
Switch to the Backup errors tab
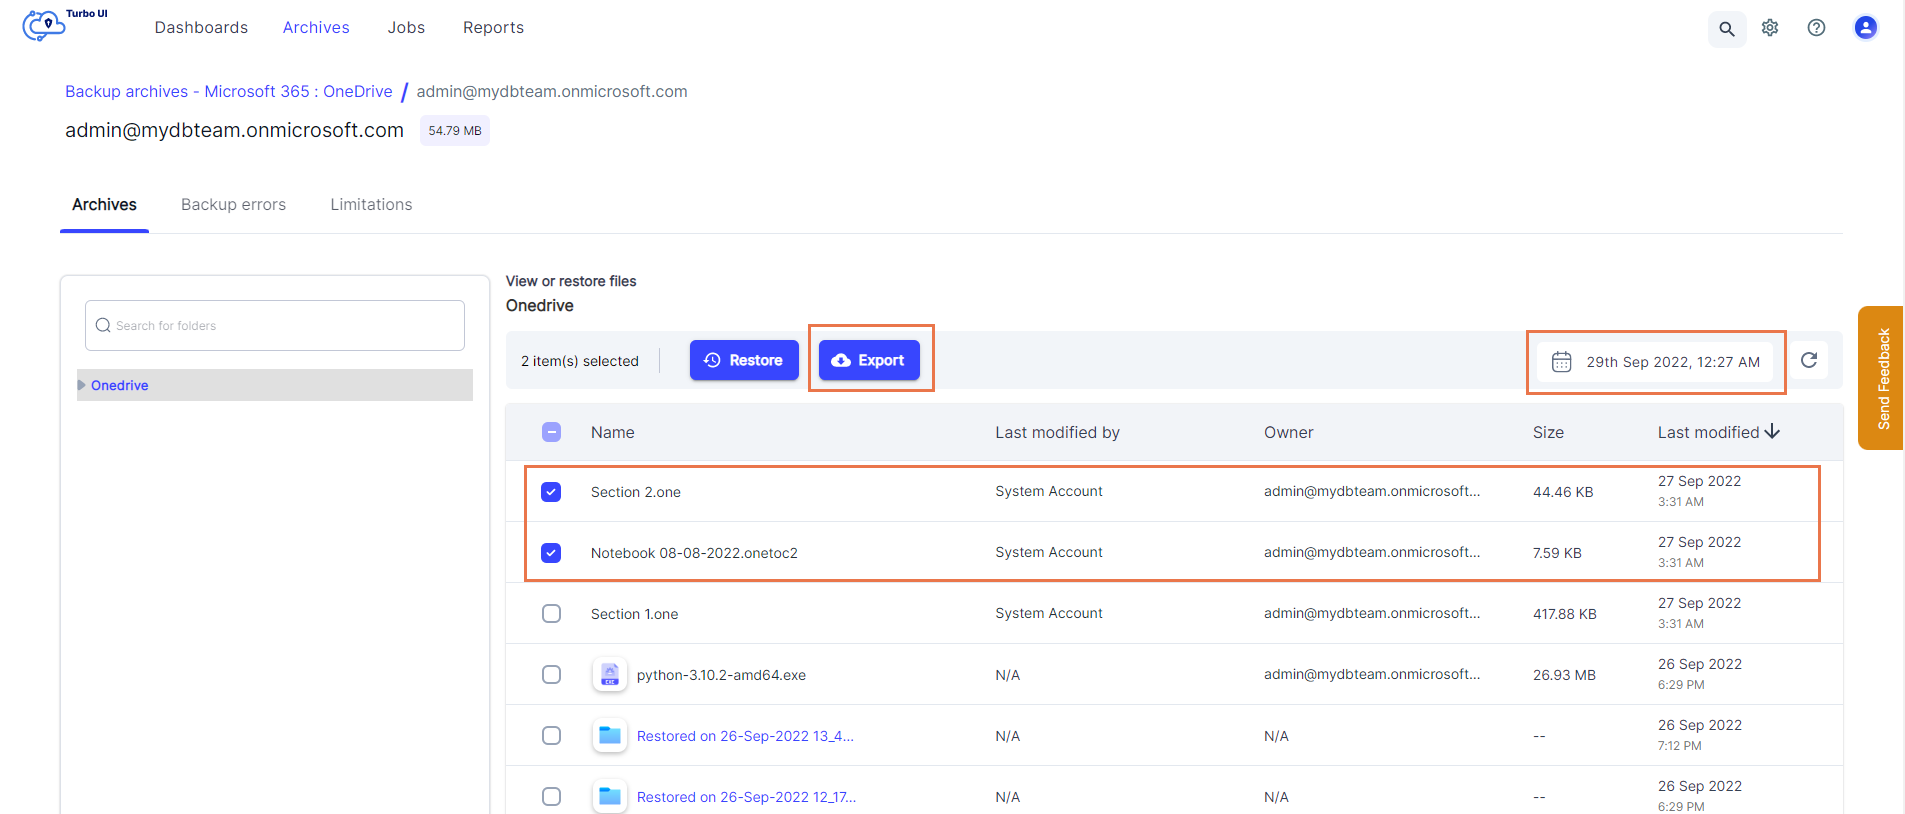(x=233, y=205)
